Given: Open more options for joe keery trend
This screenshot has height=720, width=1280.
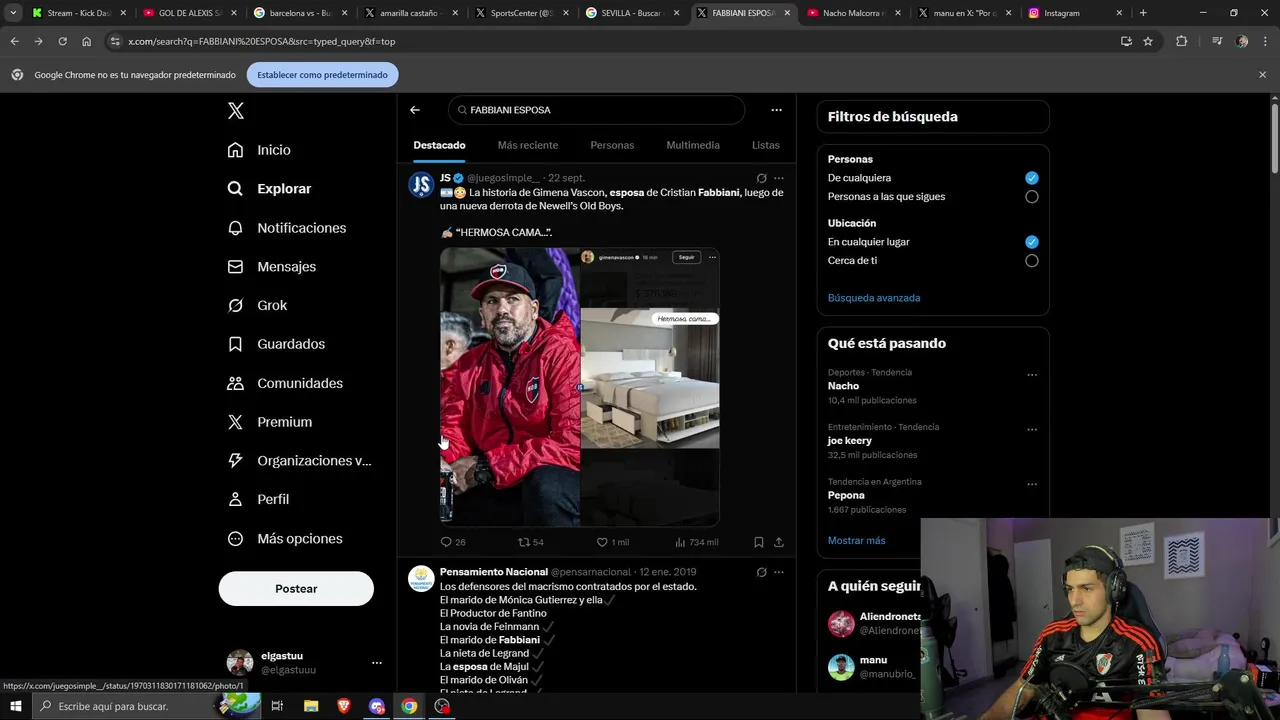Looking at the screenshot, I should [1032, 430].
